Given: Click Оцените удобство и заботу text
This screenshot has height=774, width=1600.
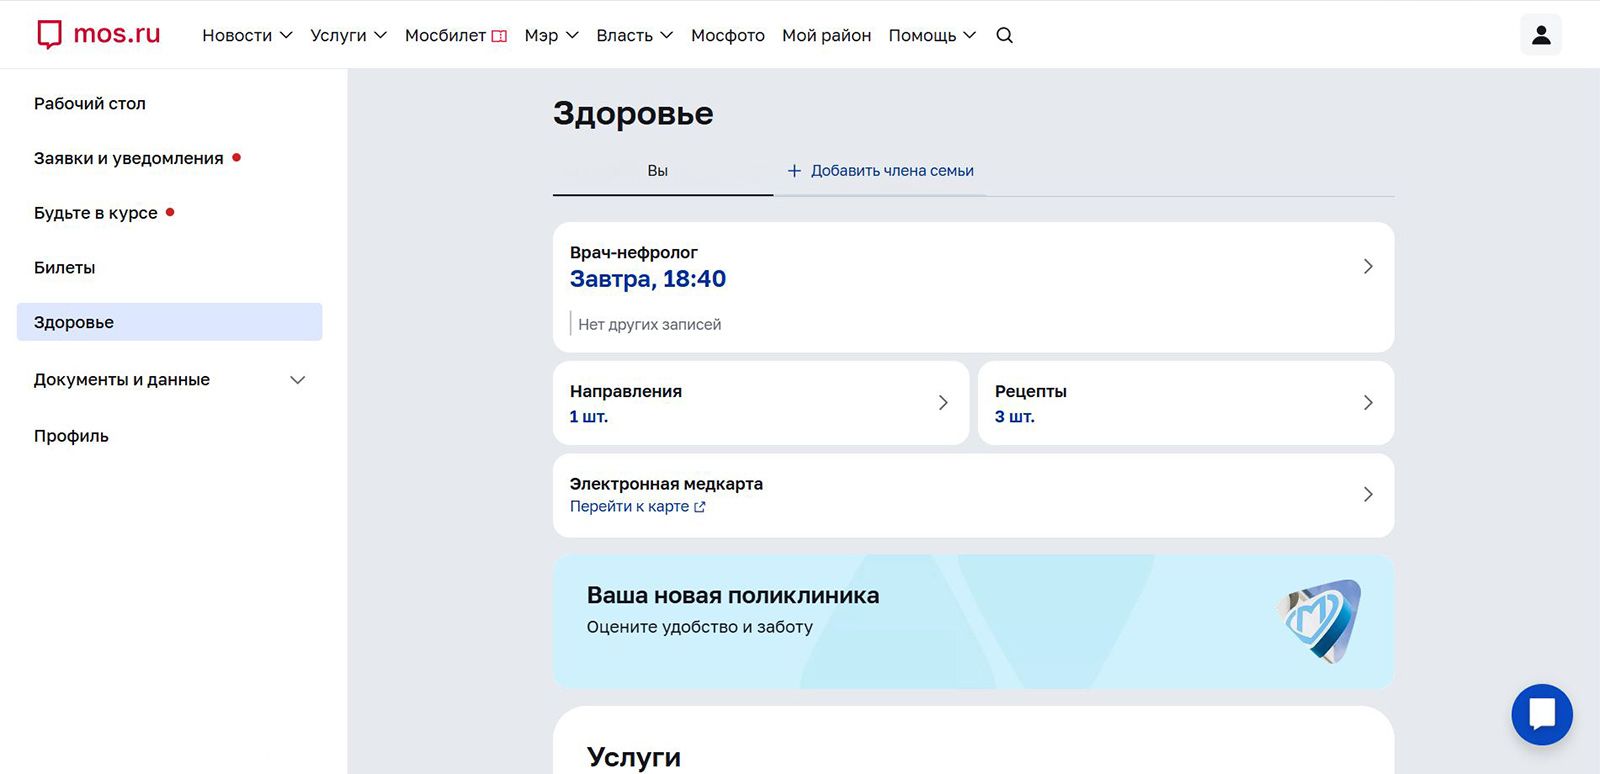Looking at the screenshot, I should (x=700, y=627).
